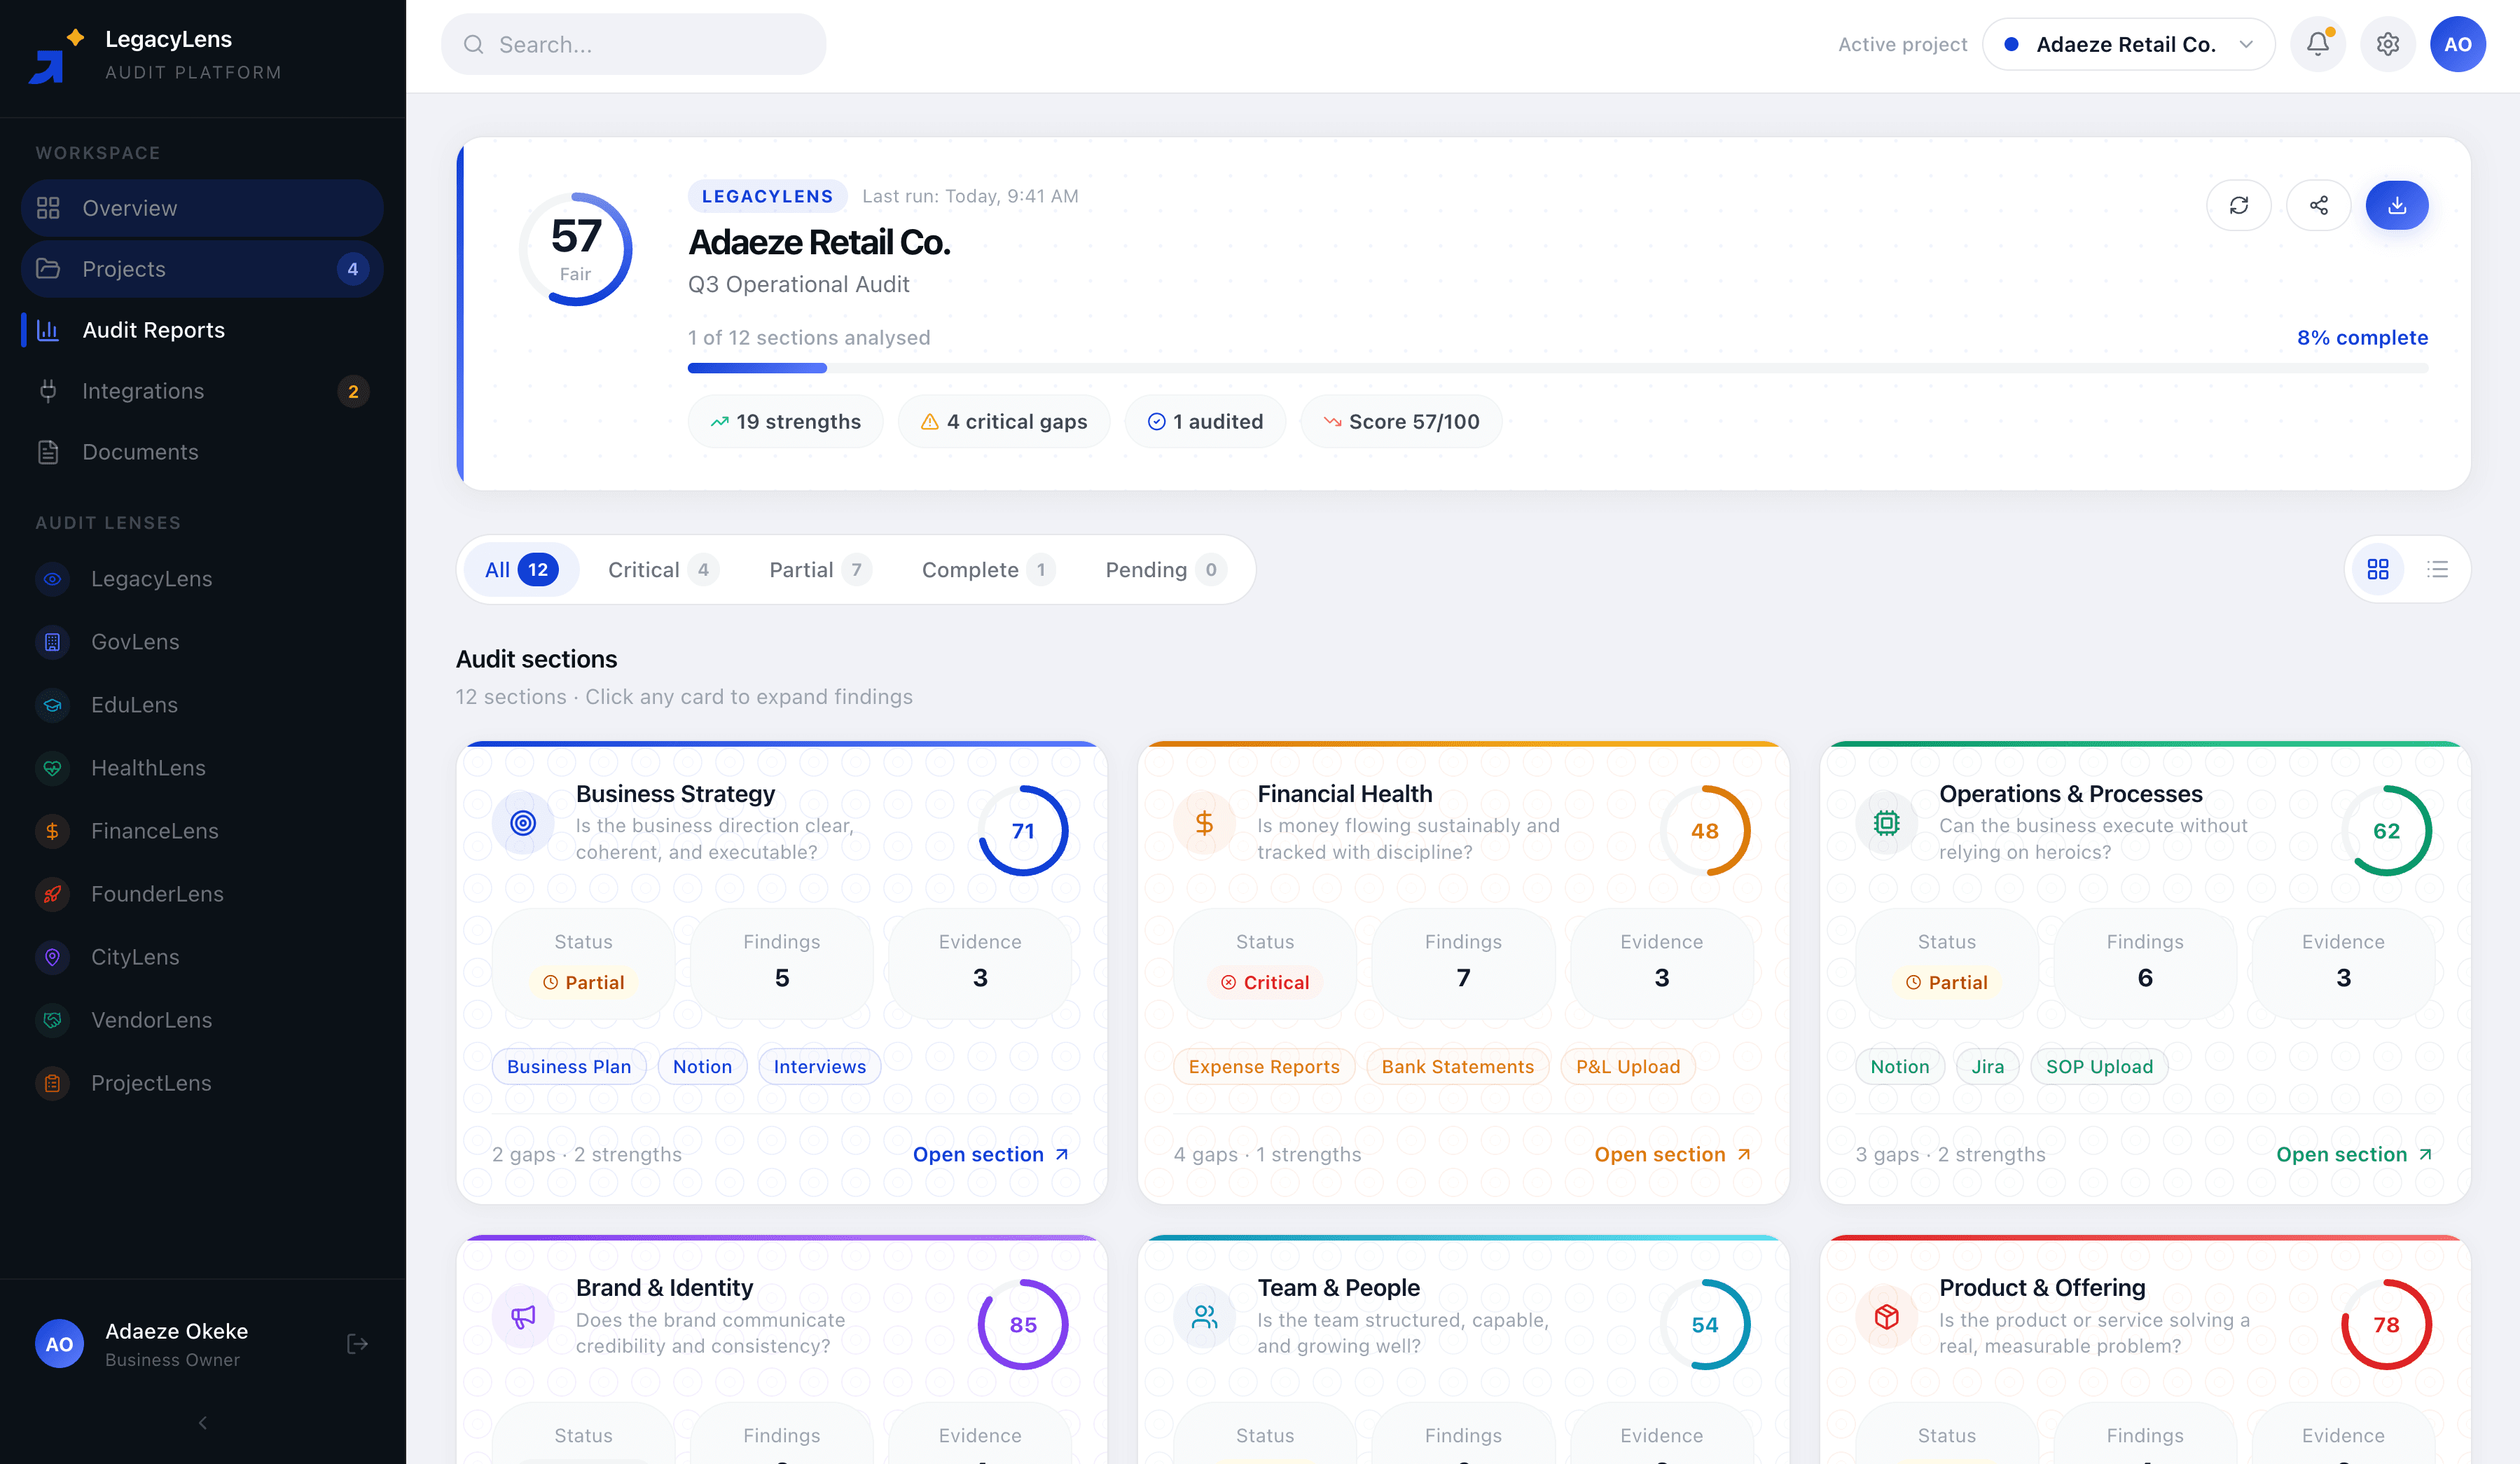This screenshot has width=2520, height=1464.
Task: Click the Expense Reports source tag
Action: 1264,1066
